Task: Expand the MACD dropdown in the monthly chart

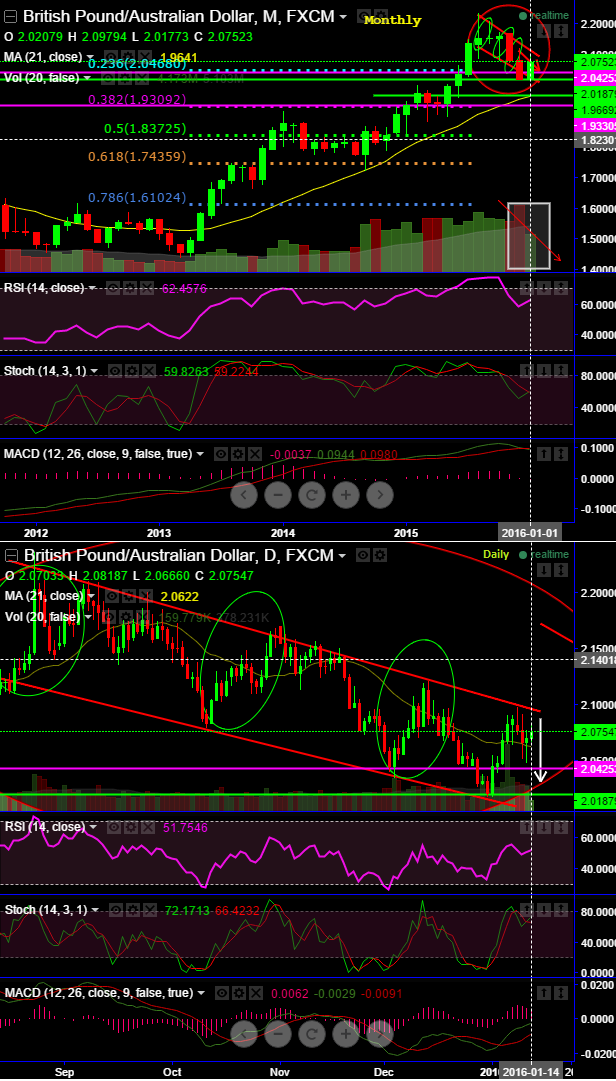Action: tap(200, 454)
